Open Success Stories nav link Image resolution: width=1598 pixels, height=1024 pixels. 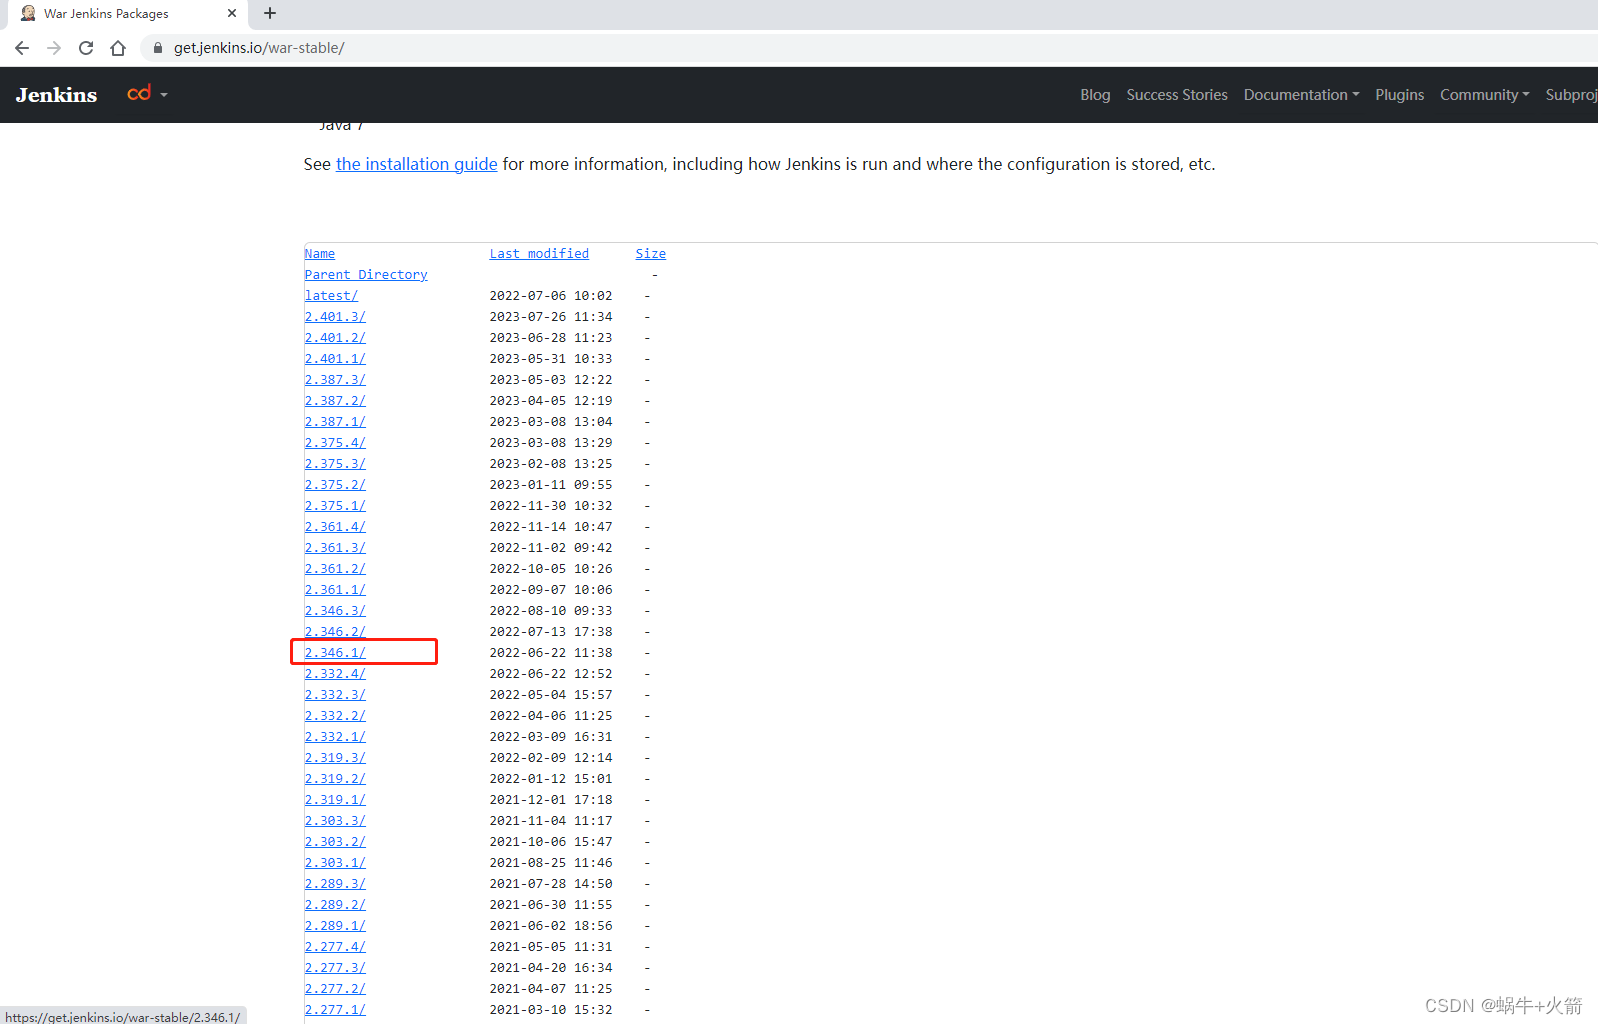tap(1177, 95)
